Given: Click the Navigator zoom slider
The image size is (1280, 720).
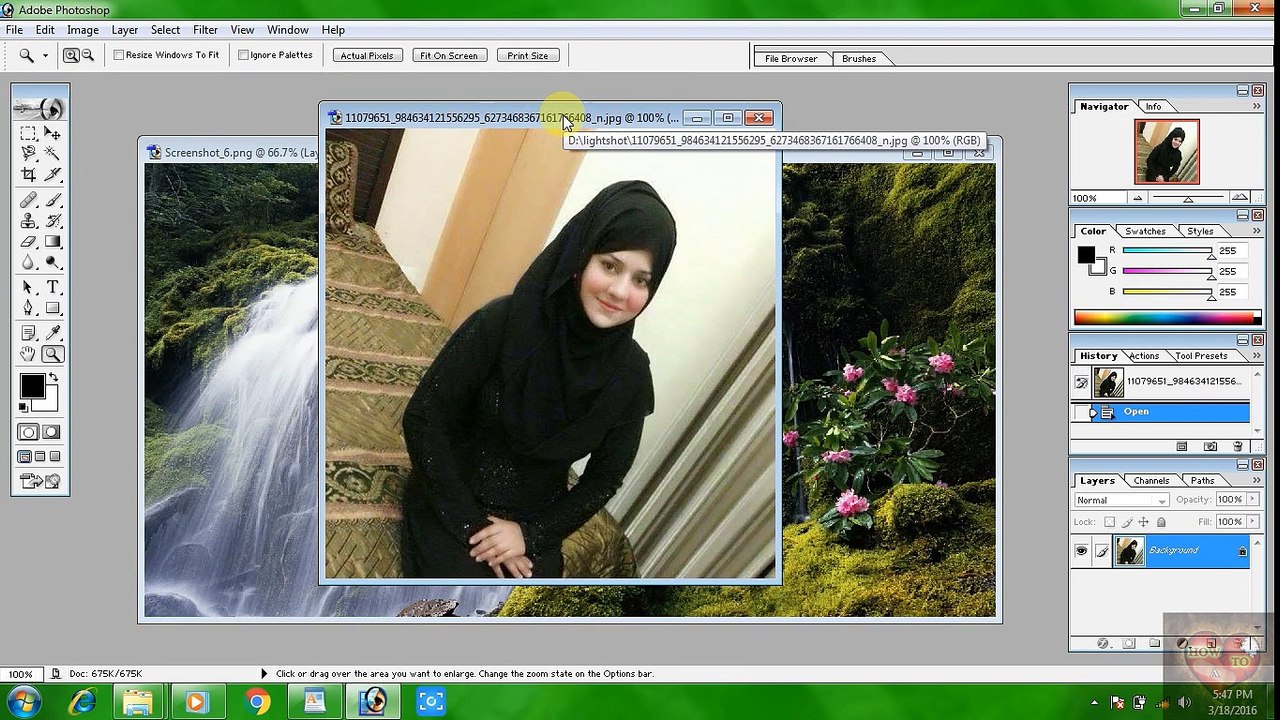Looking at the screenshot, I should tap(1188, 197).
